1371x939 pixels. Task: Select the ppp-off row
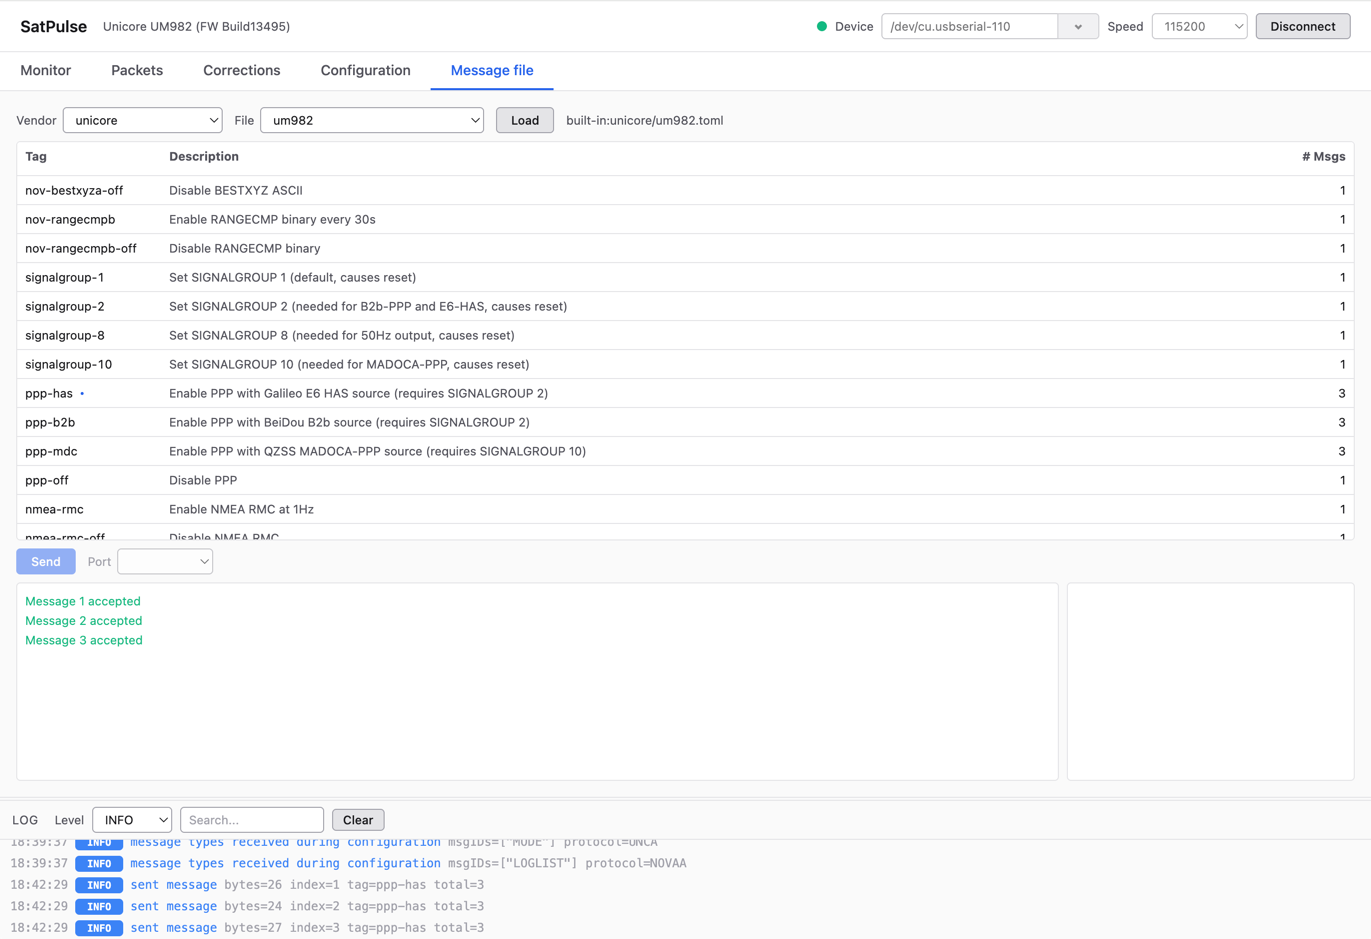point(685,480)
